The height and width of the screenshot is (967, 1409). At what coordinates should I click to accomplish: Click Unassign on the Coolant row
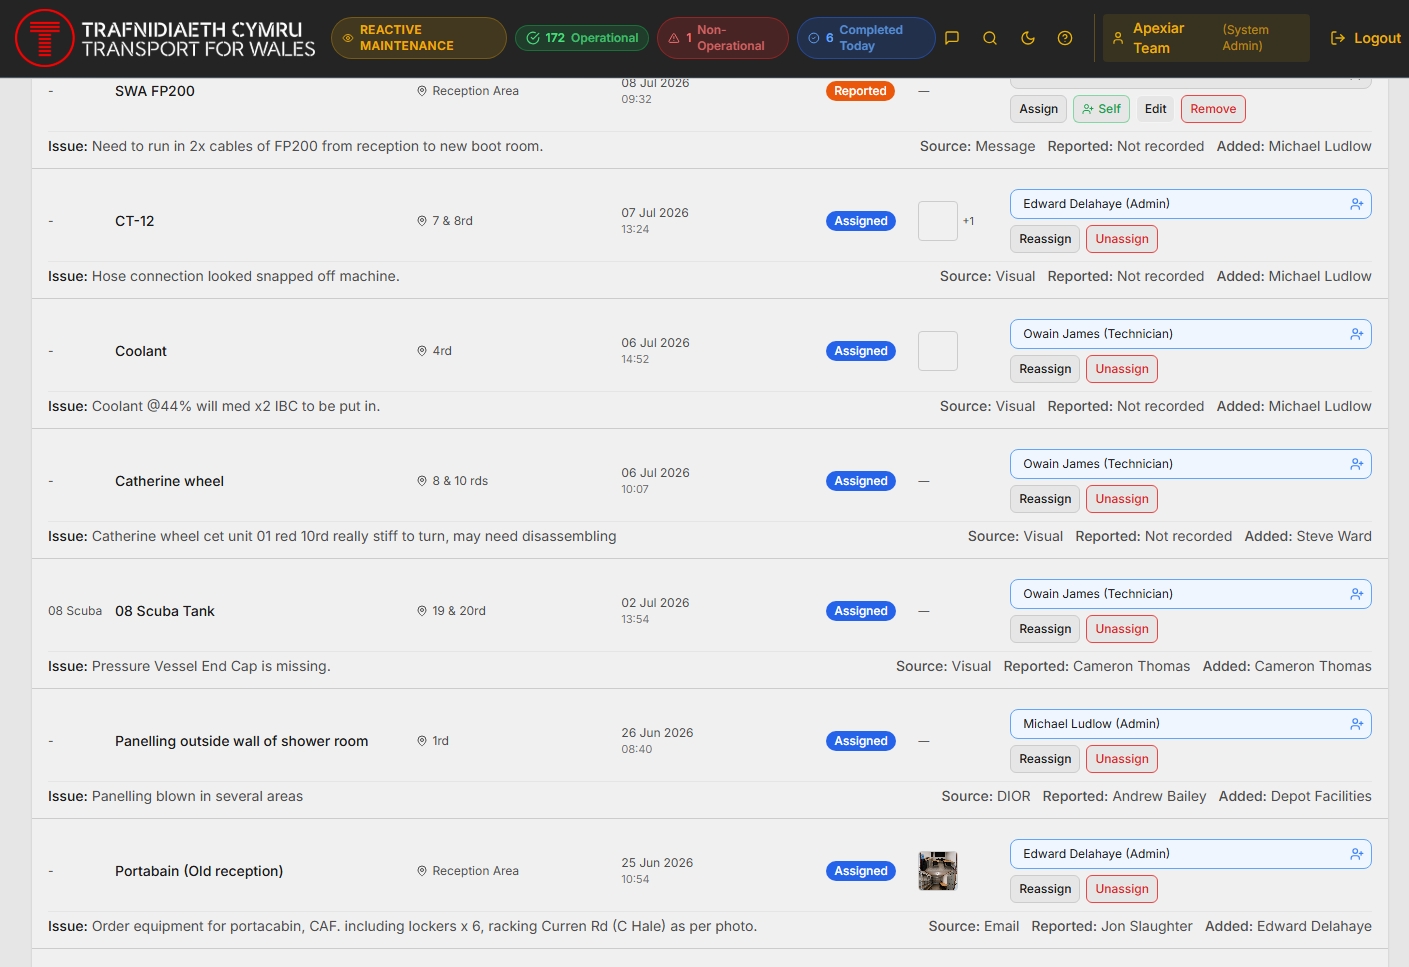tap(1122, 369)
